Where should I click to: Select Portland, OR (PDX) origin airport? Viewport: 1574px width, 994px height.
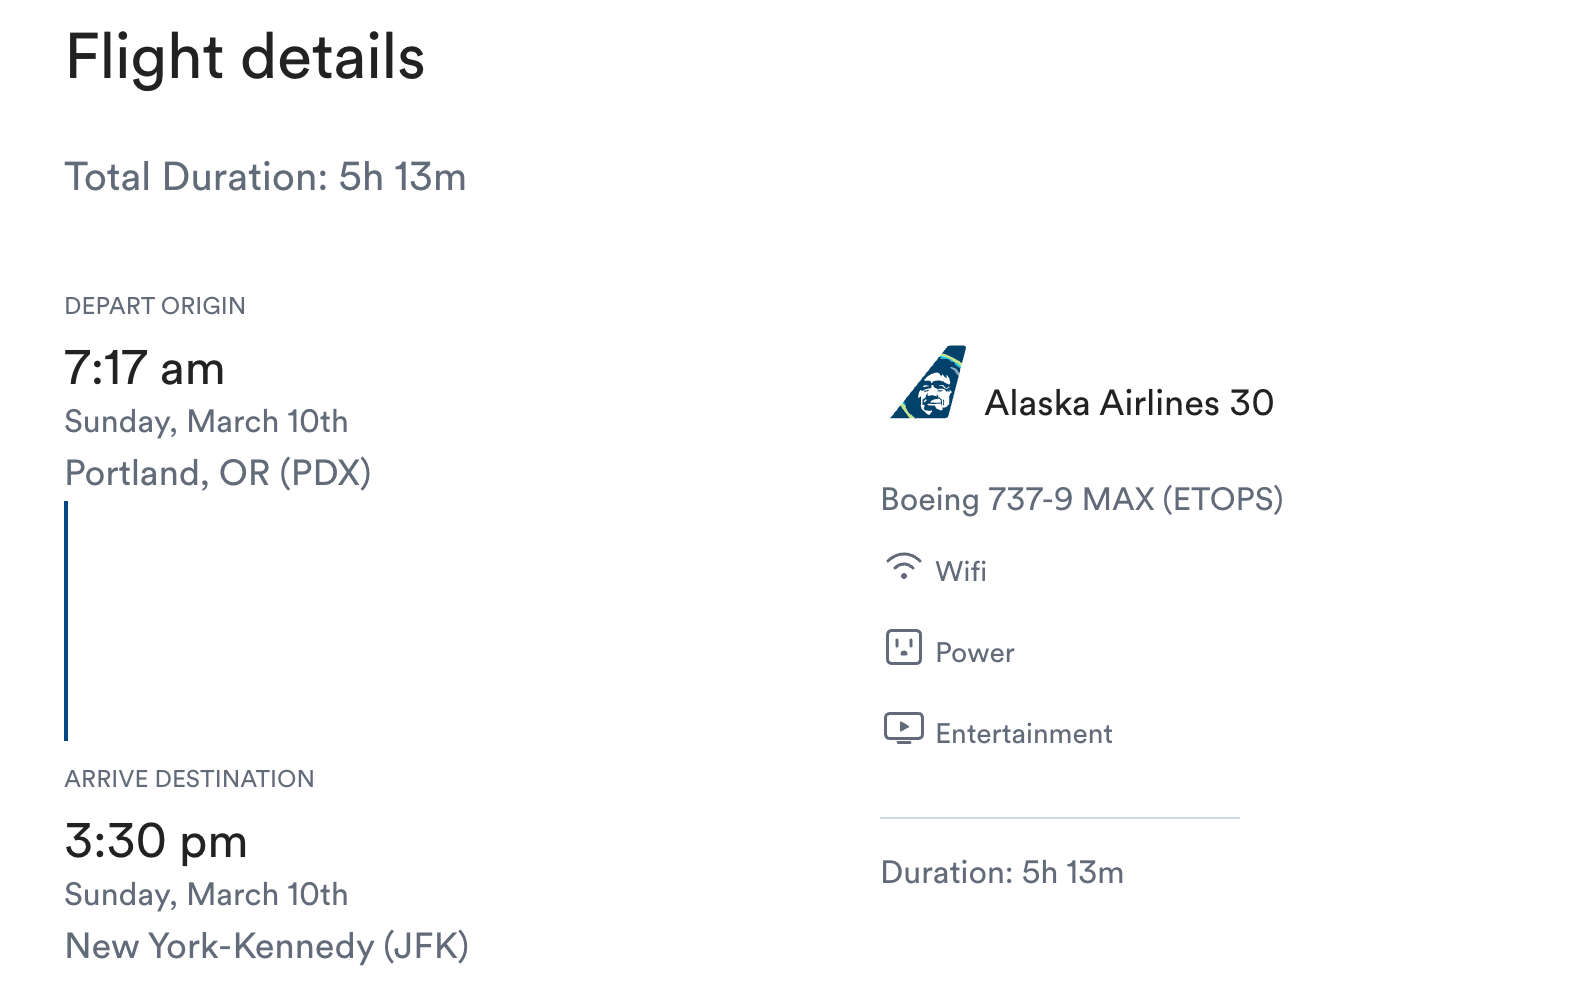[217, 473]
